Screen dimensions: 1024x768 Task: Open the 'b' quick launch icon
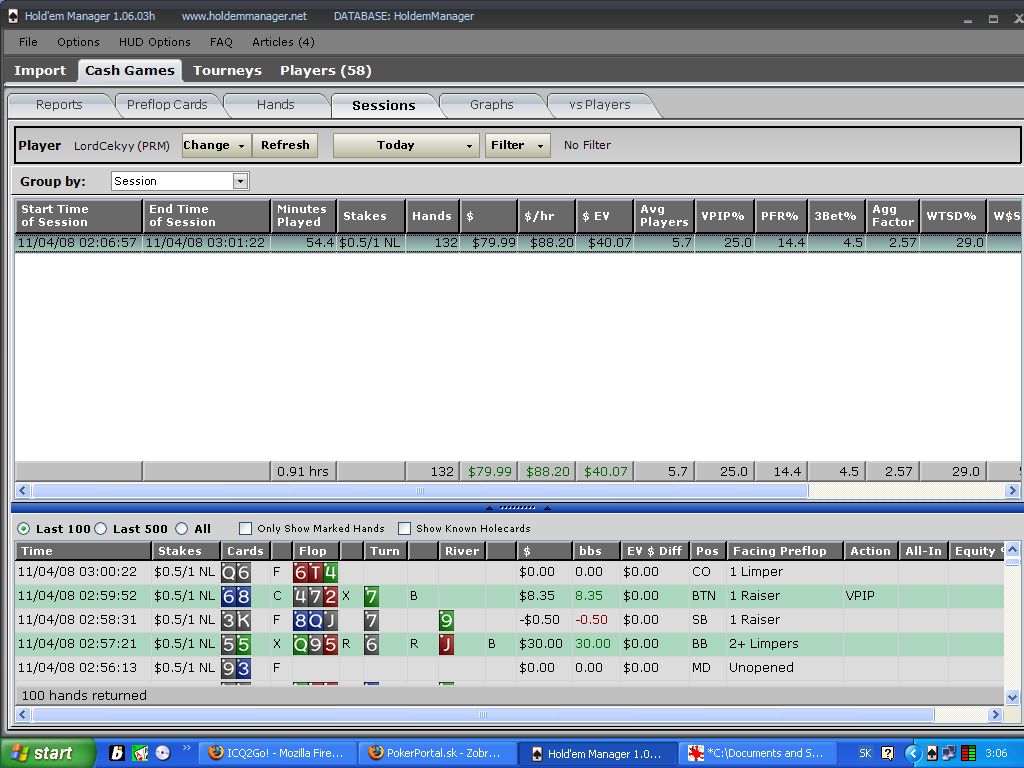[118, 753]
